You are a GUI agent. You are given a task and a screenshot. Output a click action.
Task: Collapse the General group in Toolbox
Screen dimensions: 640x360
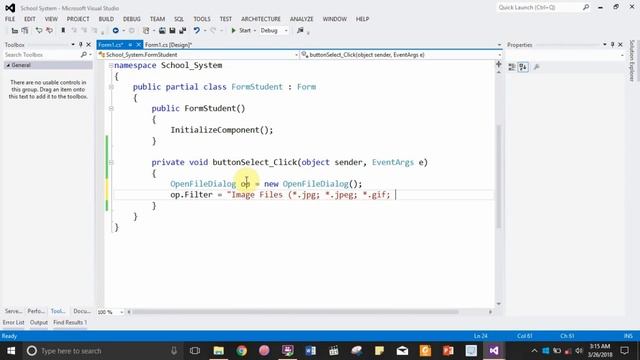pos(8,65)
